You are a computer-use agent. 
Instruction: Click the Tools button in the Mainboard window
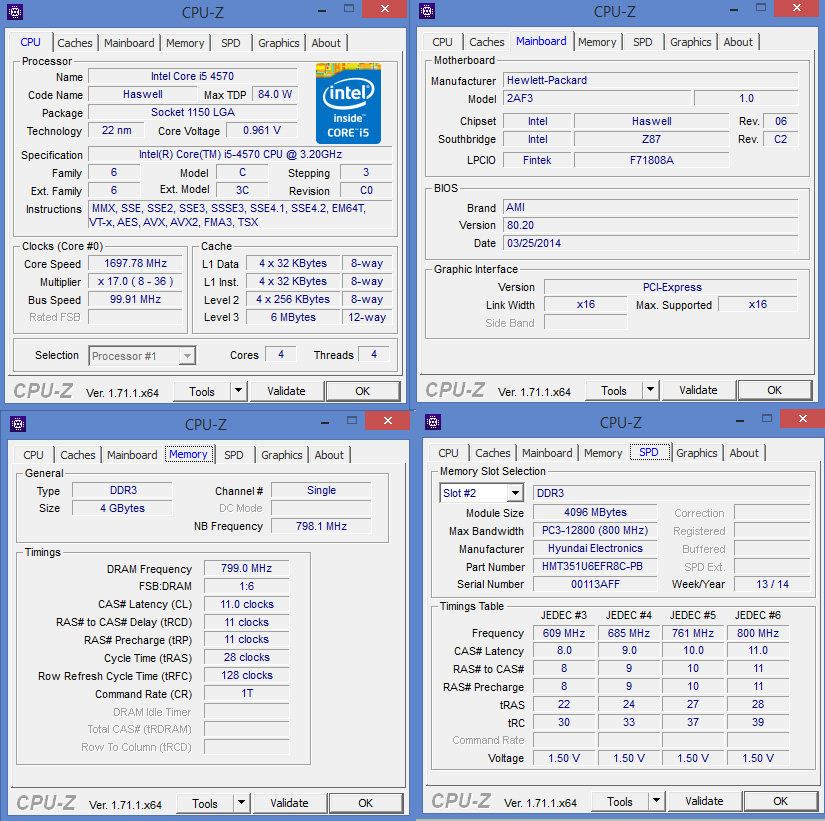[x=613, y=391]
